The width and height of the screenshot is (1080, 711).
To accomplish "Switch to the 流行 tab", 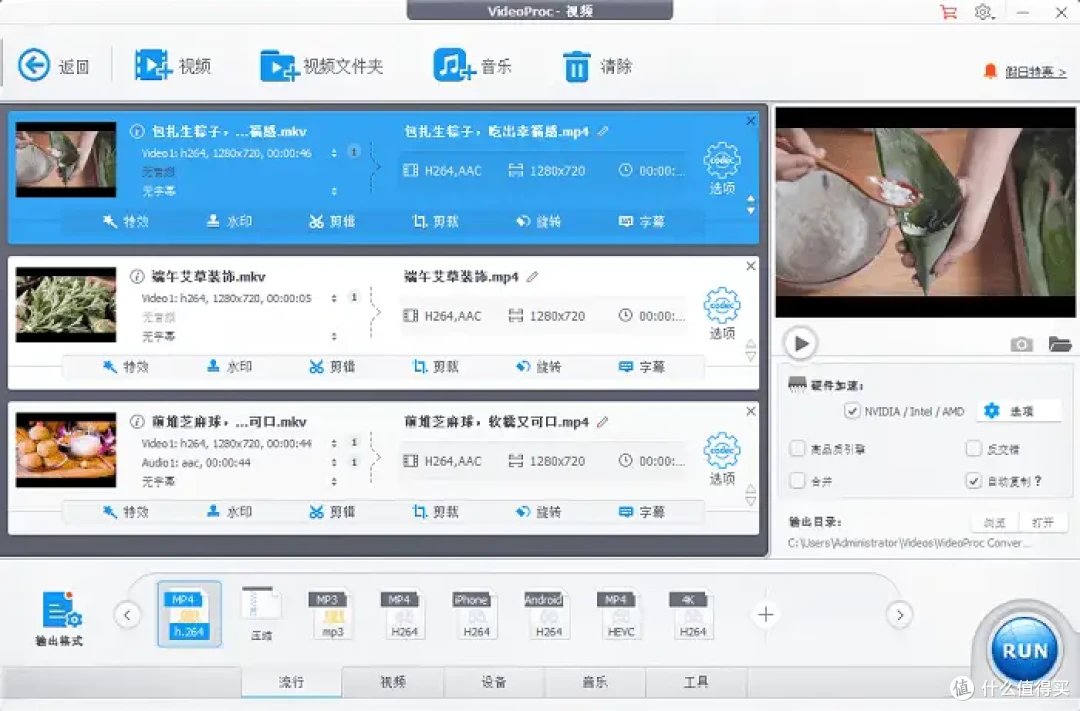I will coord(291,682).
